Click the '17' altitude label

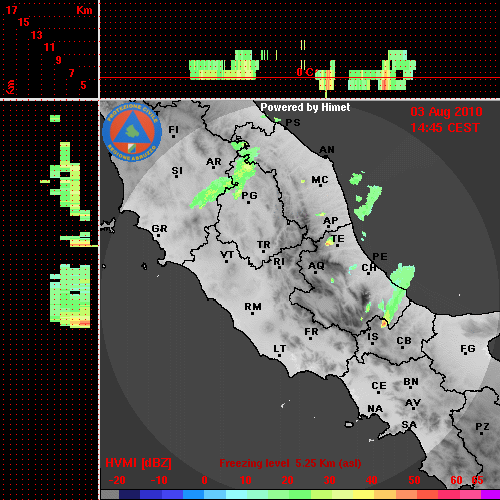[11, 10]
